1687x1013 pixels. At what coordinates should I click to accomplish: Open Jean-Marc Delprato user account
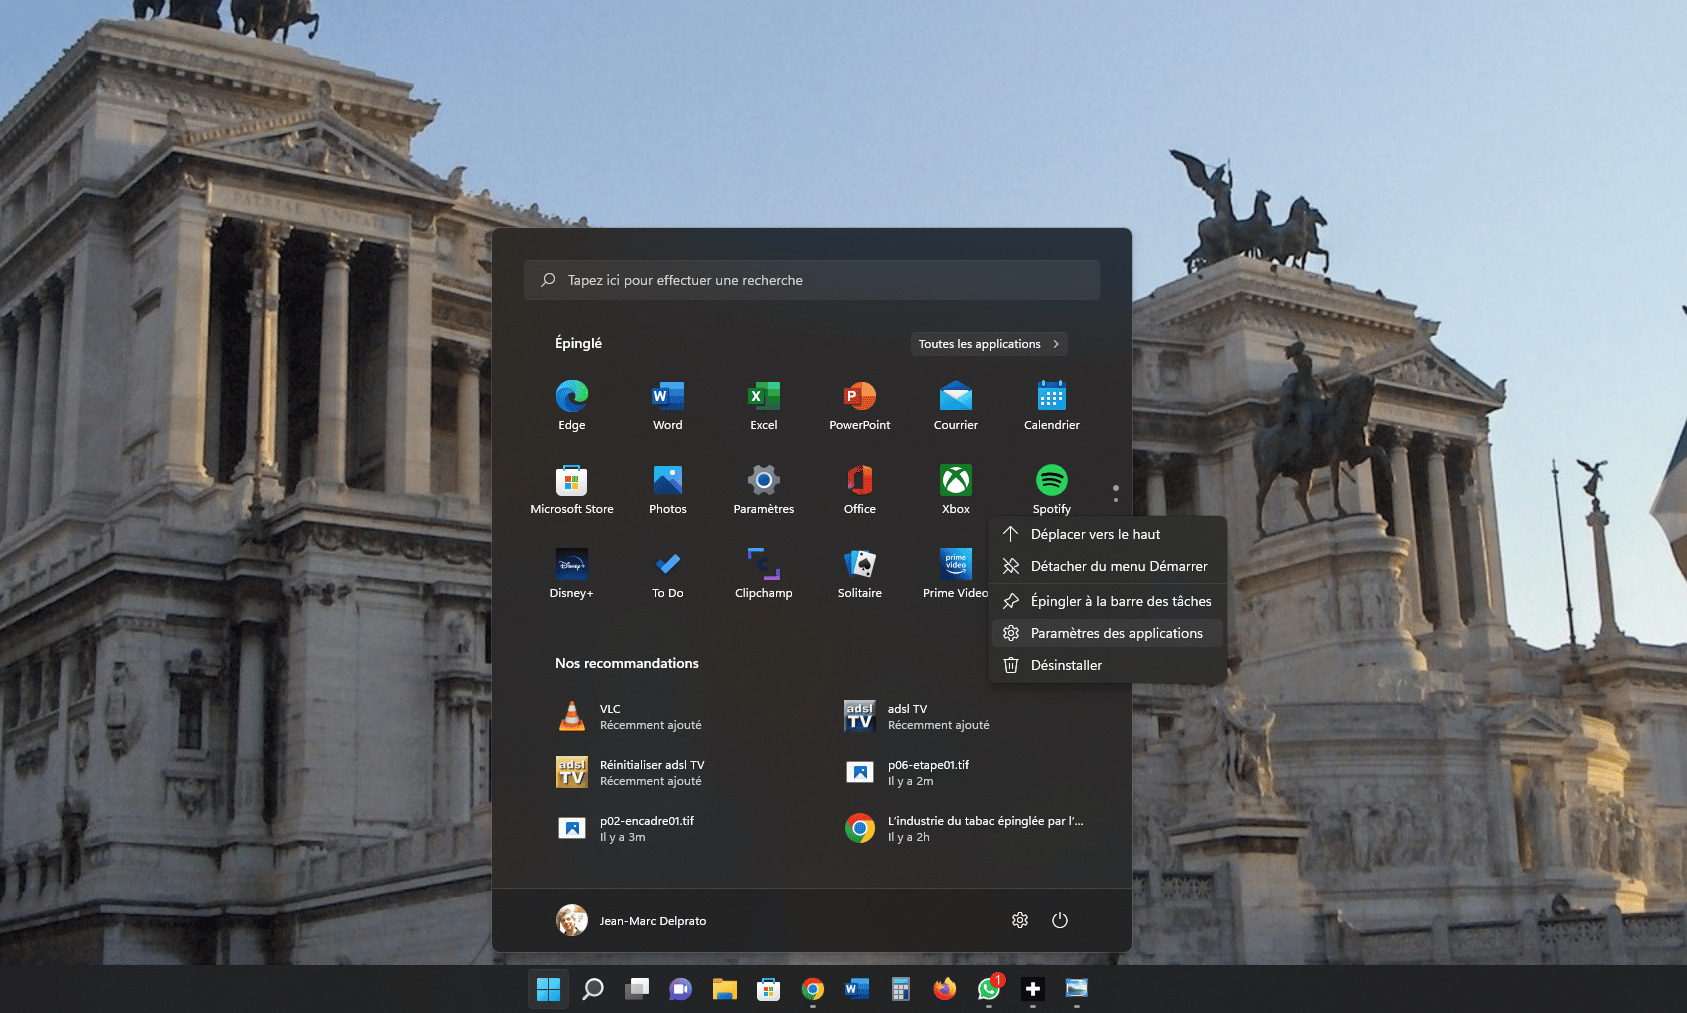click(632, 920)
